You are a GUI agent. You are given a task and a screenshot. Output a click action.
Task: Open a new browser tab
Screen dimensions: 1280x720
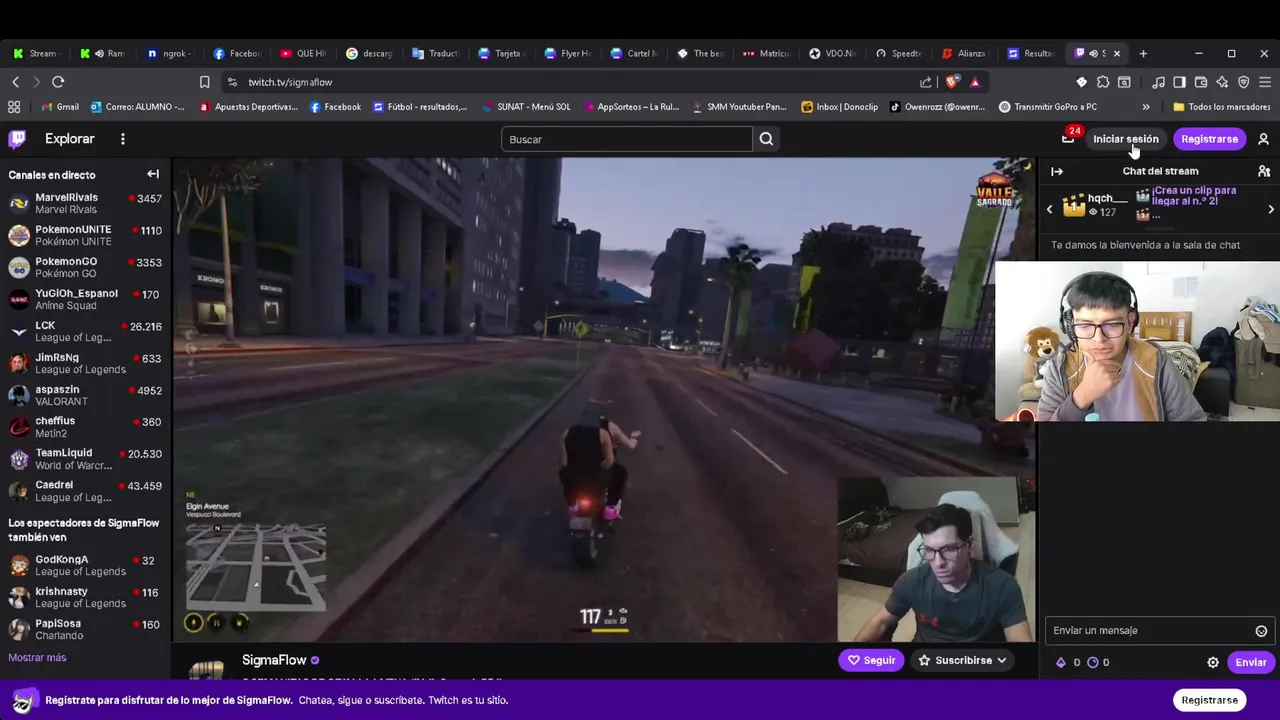point(1143,53)
